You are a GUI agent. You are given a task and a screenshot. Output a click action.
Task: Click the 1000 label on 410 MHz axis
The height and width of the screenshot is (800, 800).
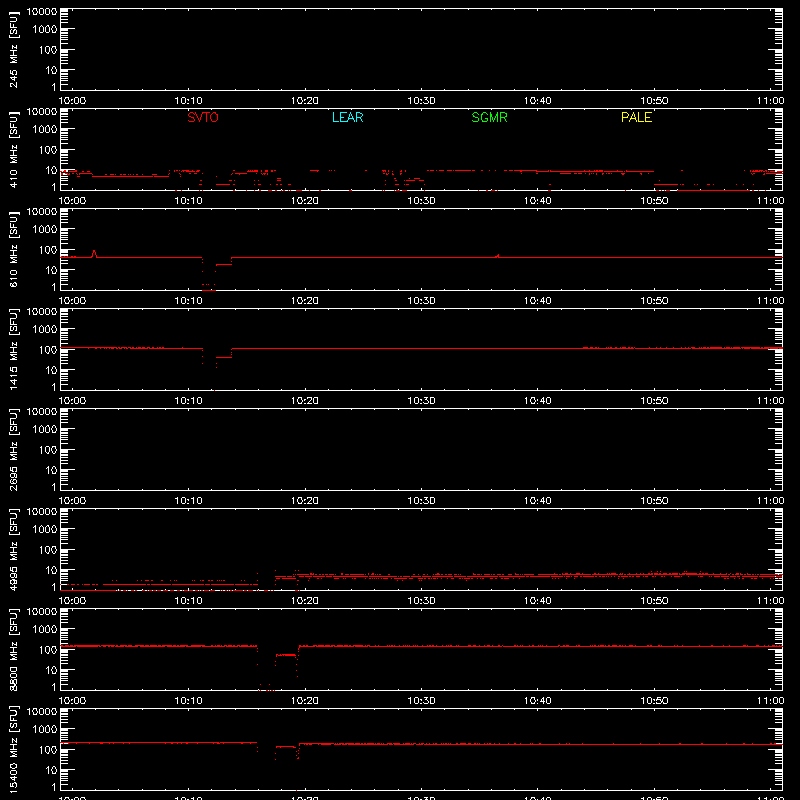coord(45,130)
